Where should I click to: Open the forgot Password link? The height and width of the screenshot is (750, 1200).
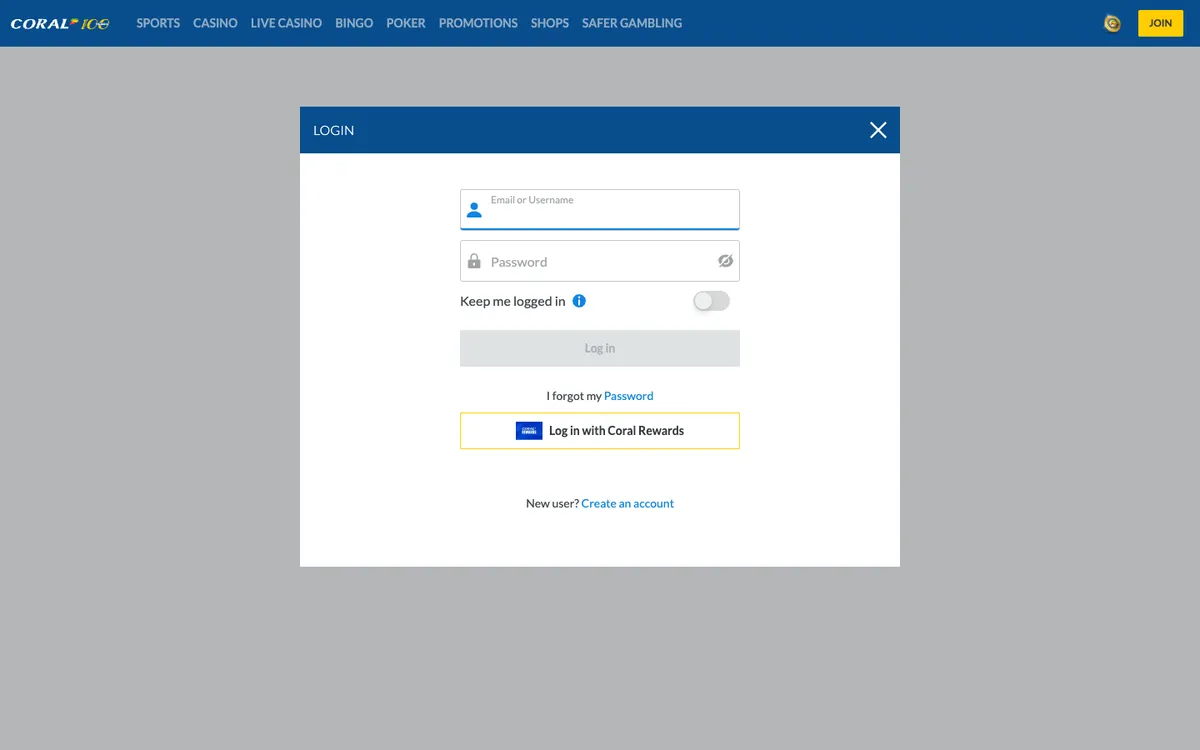coord(628,396)
